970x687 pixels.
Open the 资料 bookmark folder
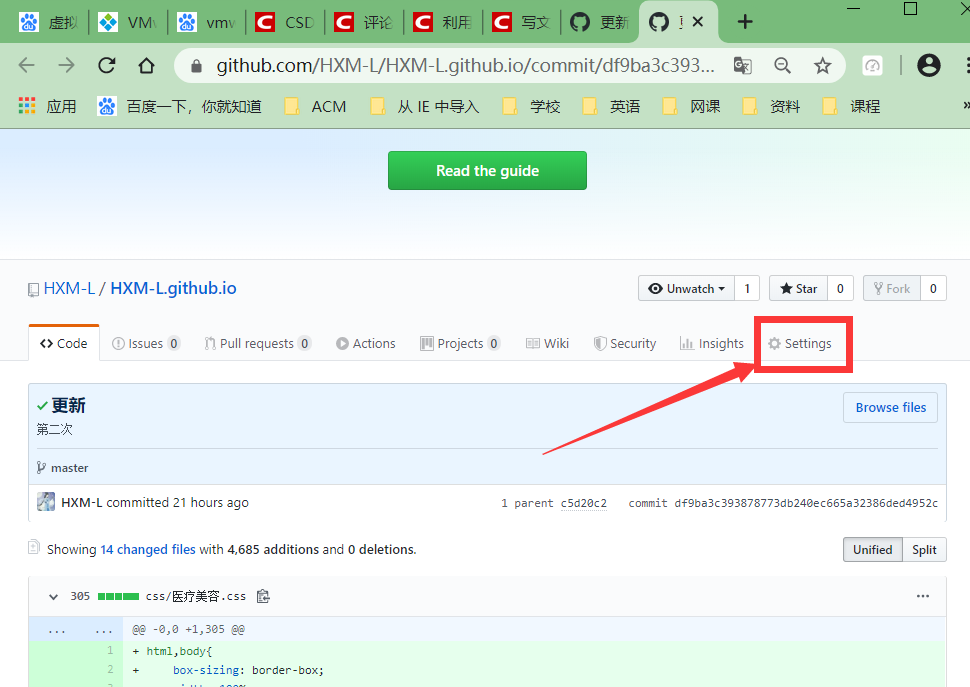click(771, 106)
